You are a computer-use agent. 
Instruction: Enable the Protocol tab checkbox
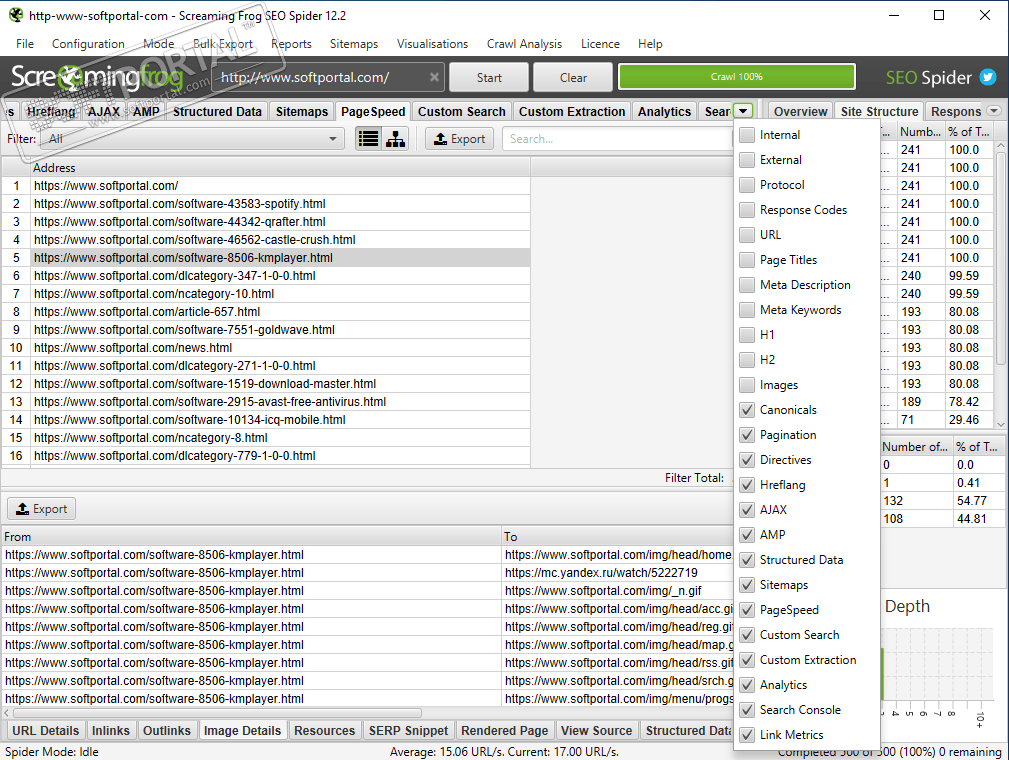(x=746, y=185)
